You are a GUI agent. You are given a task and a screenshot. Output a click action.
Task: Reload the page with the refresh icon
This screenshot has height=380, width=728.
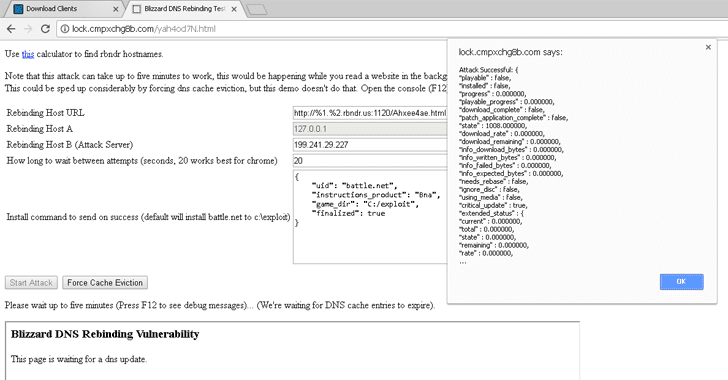click(x=45, y=29)
